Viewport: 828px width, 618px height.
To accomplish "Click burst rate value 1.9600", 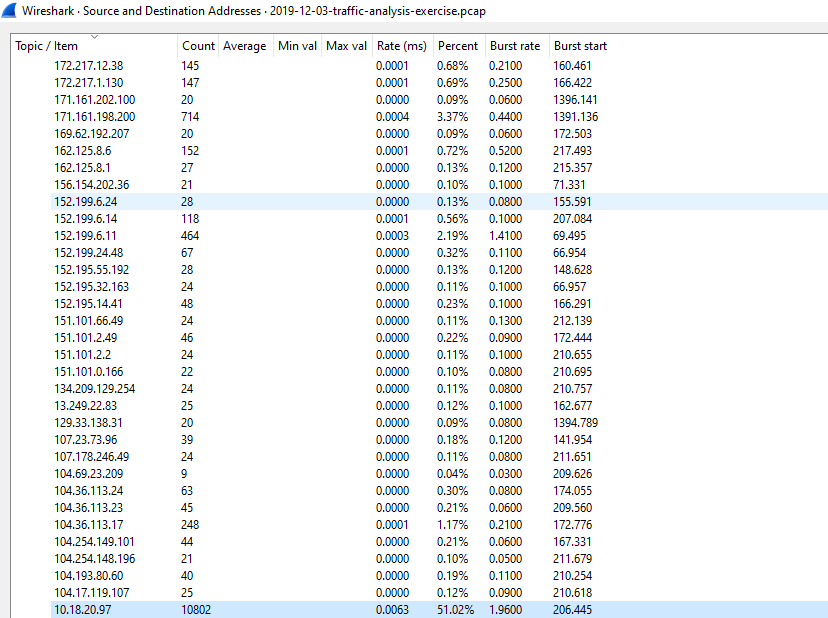I will (505, 610).
